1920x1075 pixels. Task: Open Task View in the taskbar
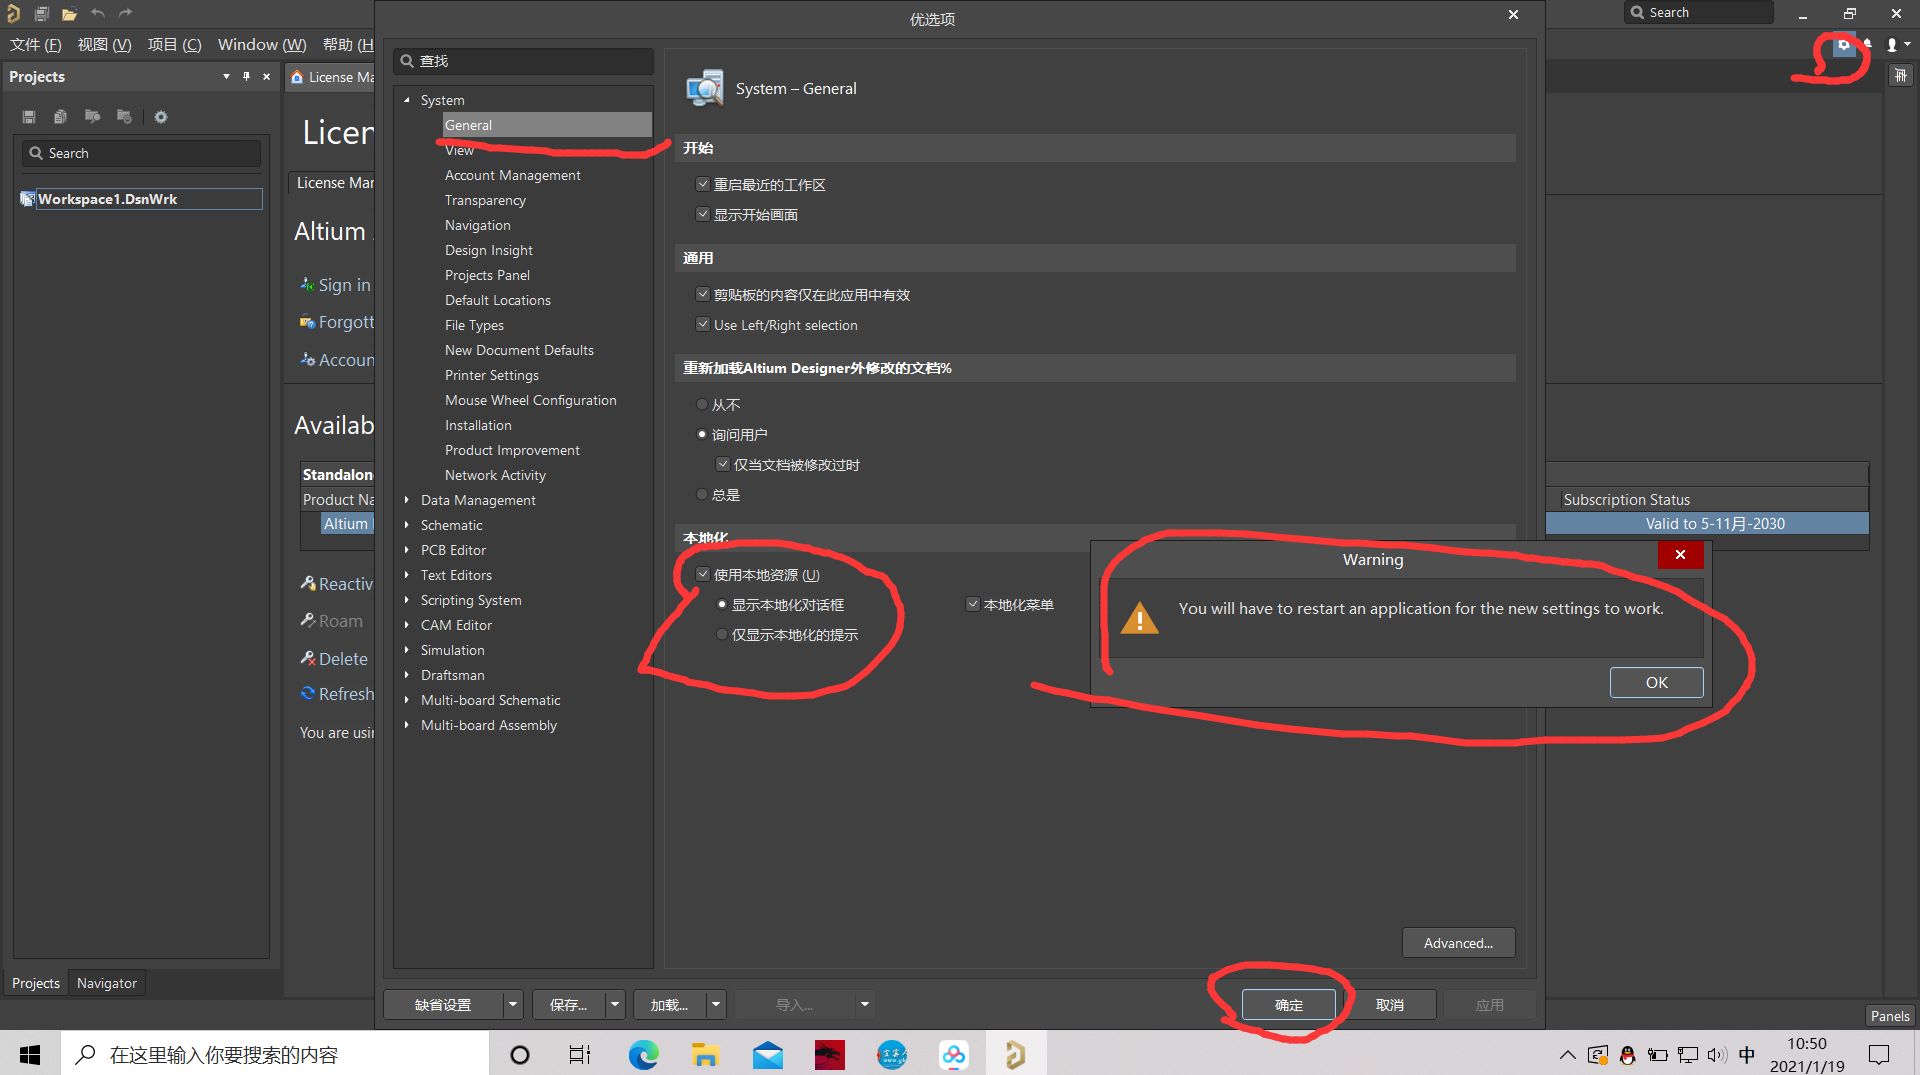(580, 1054)
